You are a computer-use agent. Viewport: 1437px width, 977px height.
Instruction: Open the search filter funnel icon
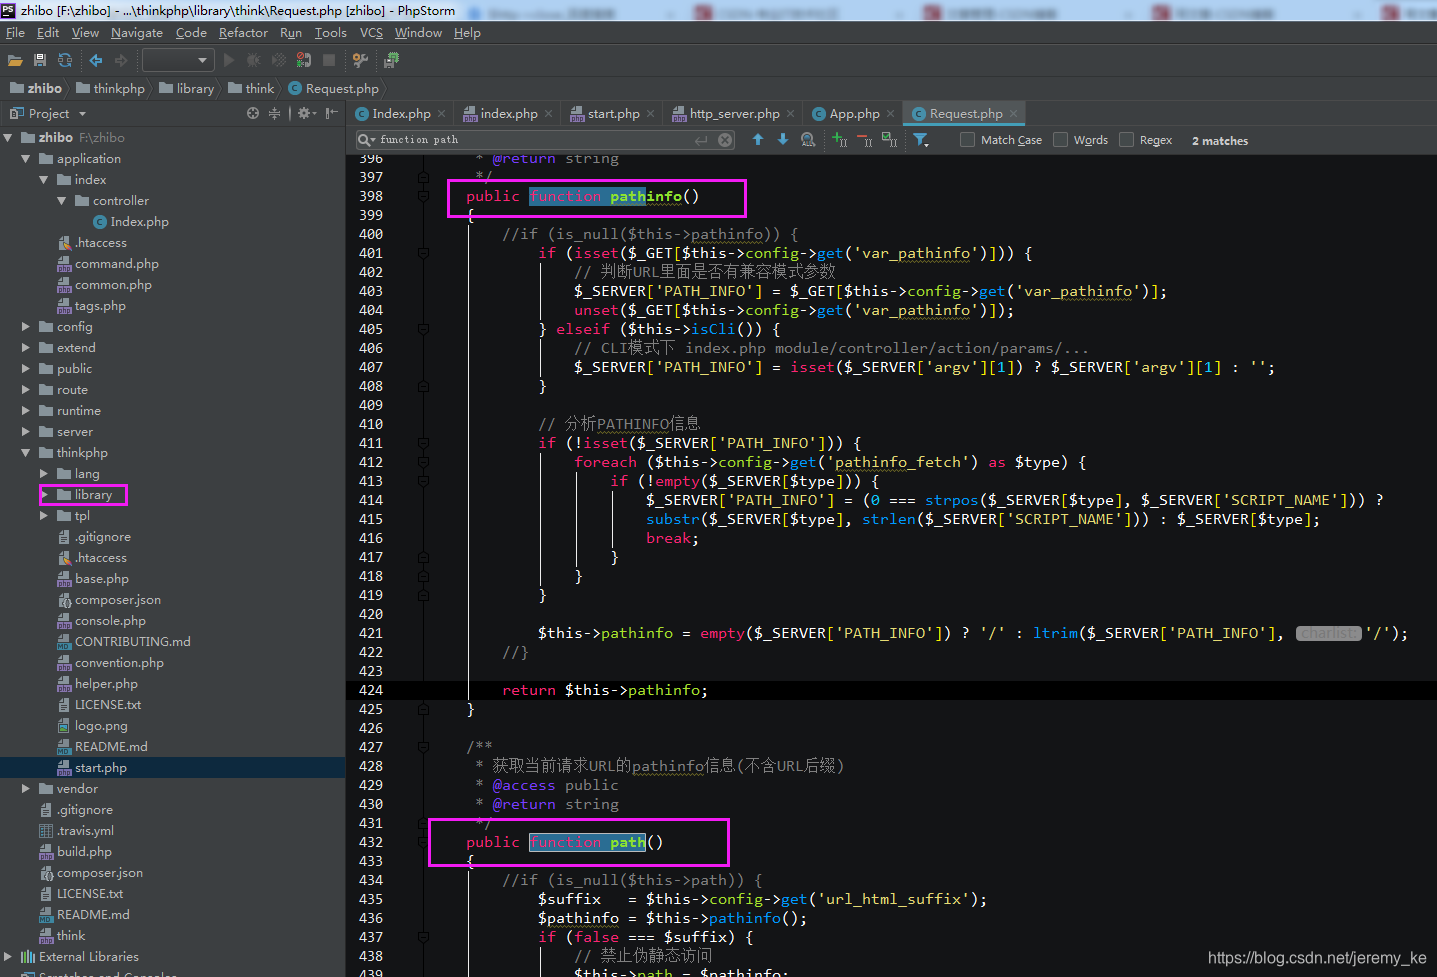click(x=921, y=140)
